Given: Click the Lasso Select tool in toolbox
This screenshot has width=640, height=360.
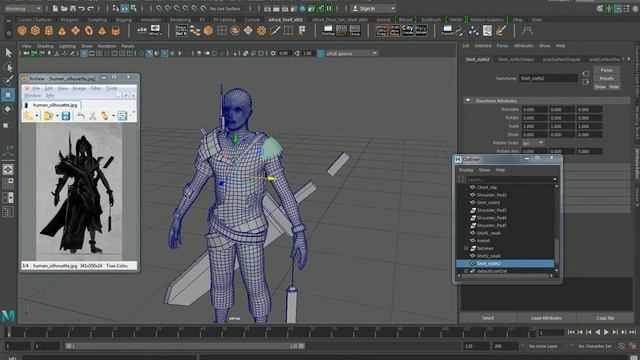Looking at the screenshot, I should [x=8, y=67].
